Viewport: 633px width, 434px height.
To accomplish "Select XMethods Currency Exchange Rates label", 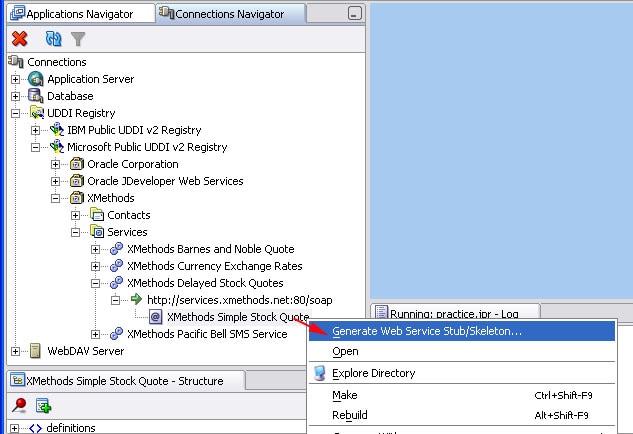I will (214, 266).
